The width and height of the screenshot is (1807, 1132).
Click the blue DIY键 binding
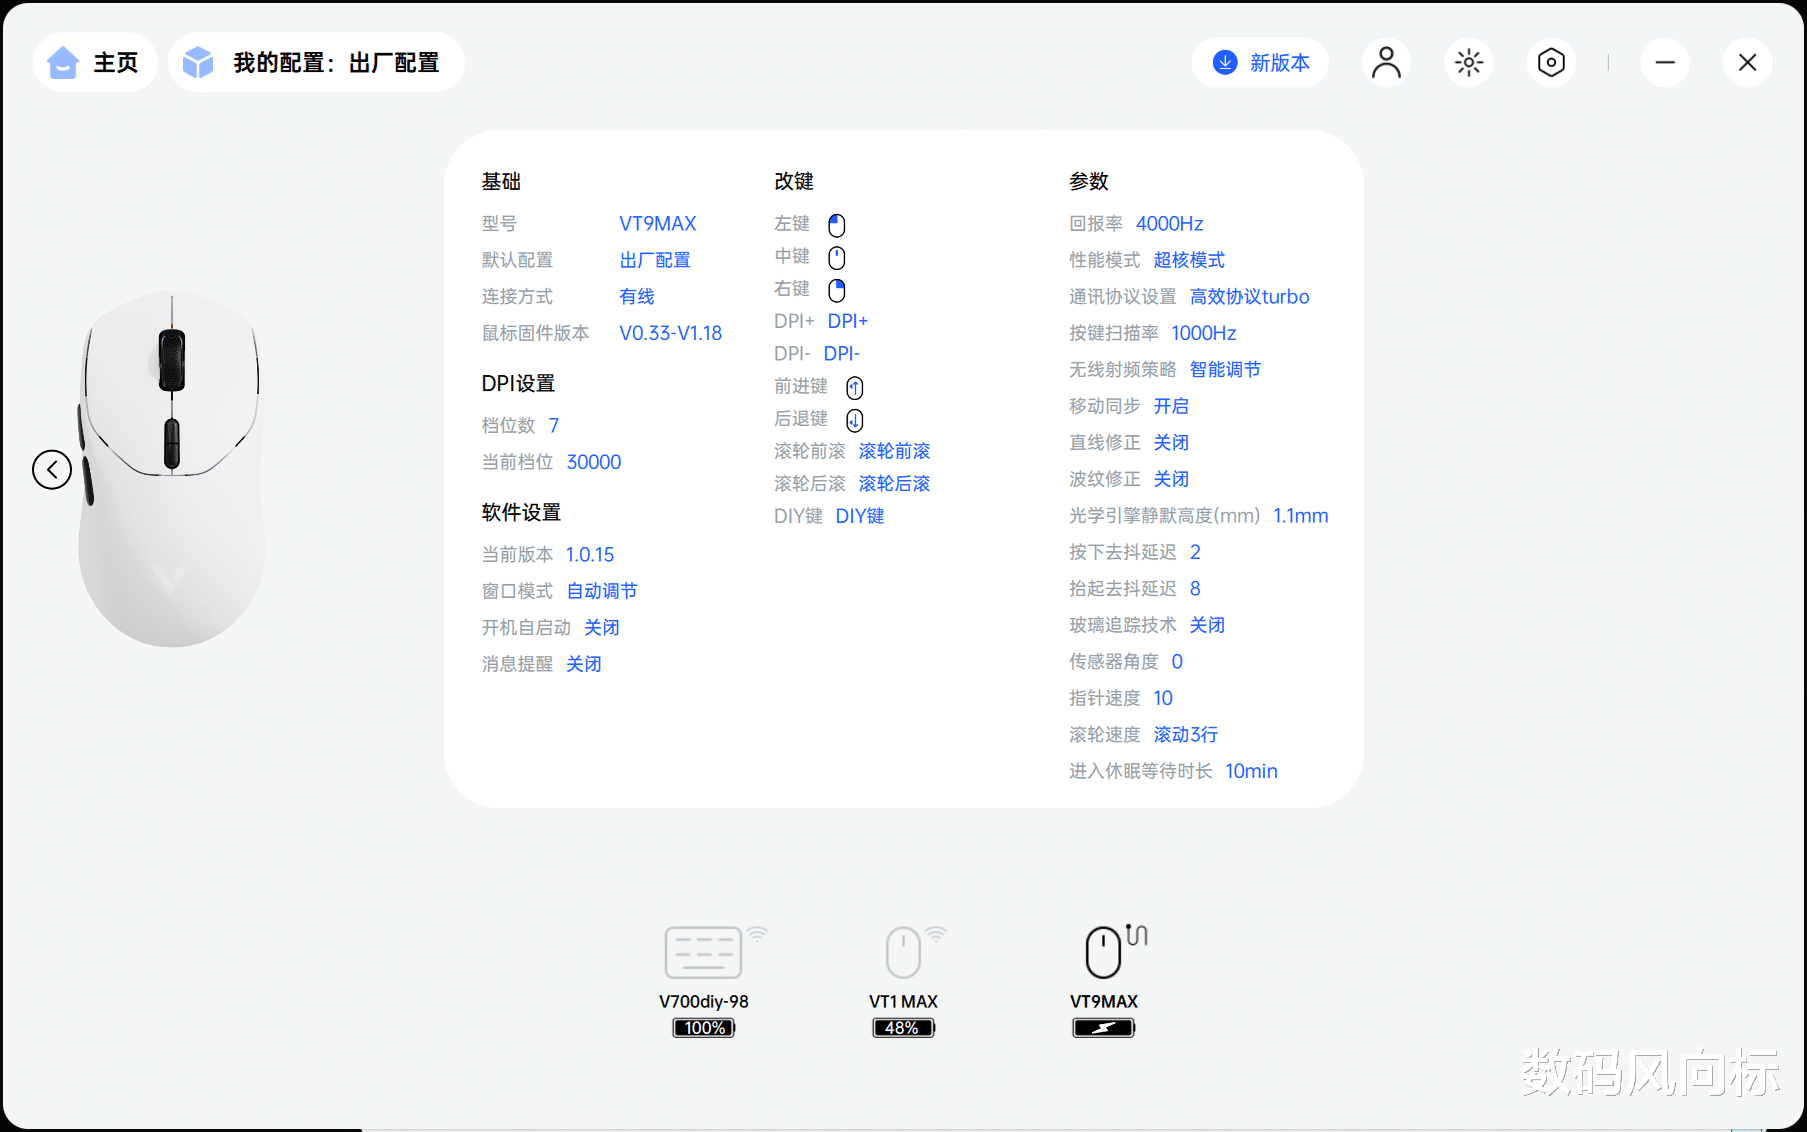click(x=860, y=516)
